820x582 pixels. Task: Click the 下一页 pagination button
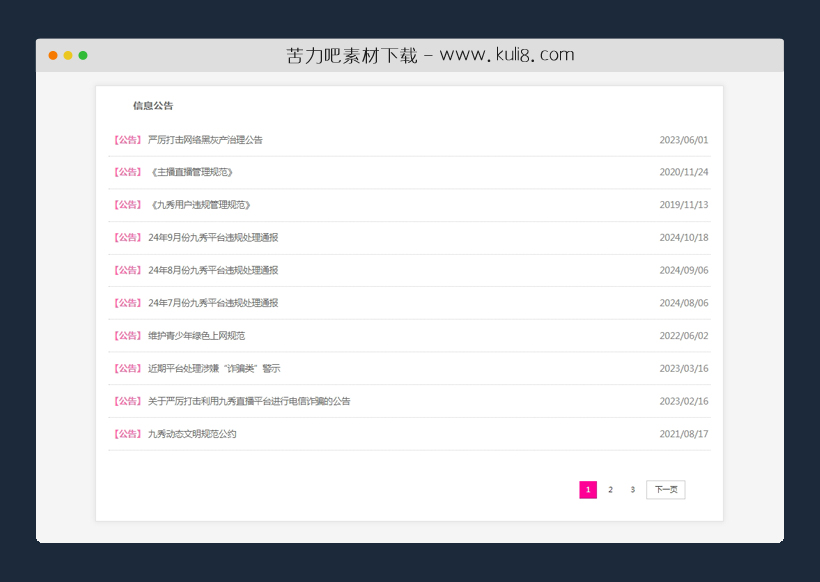(666, 489)
